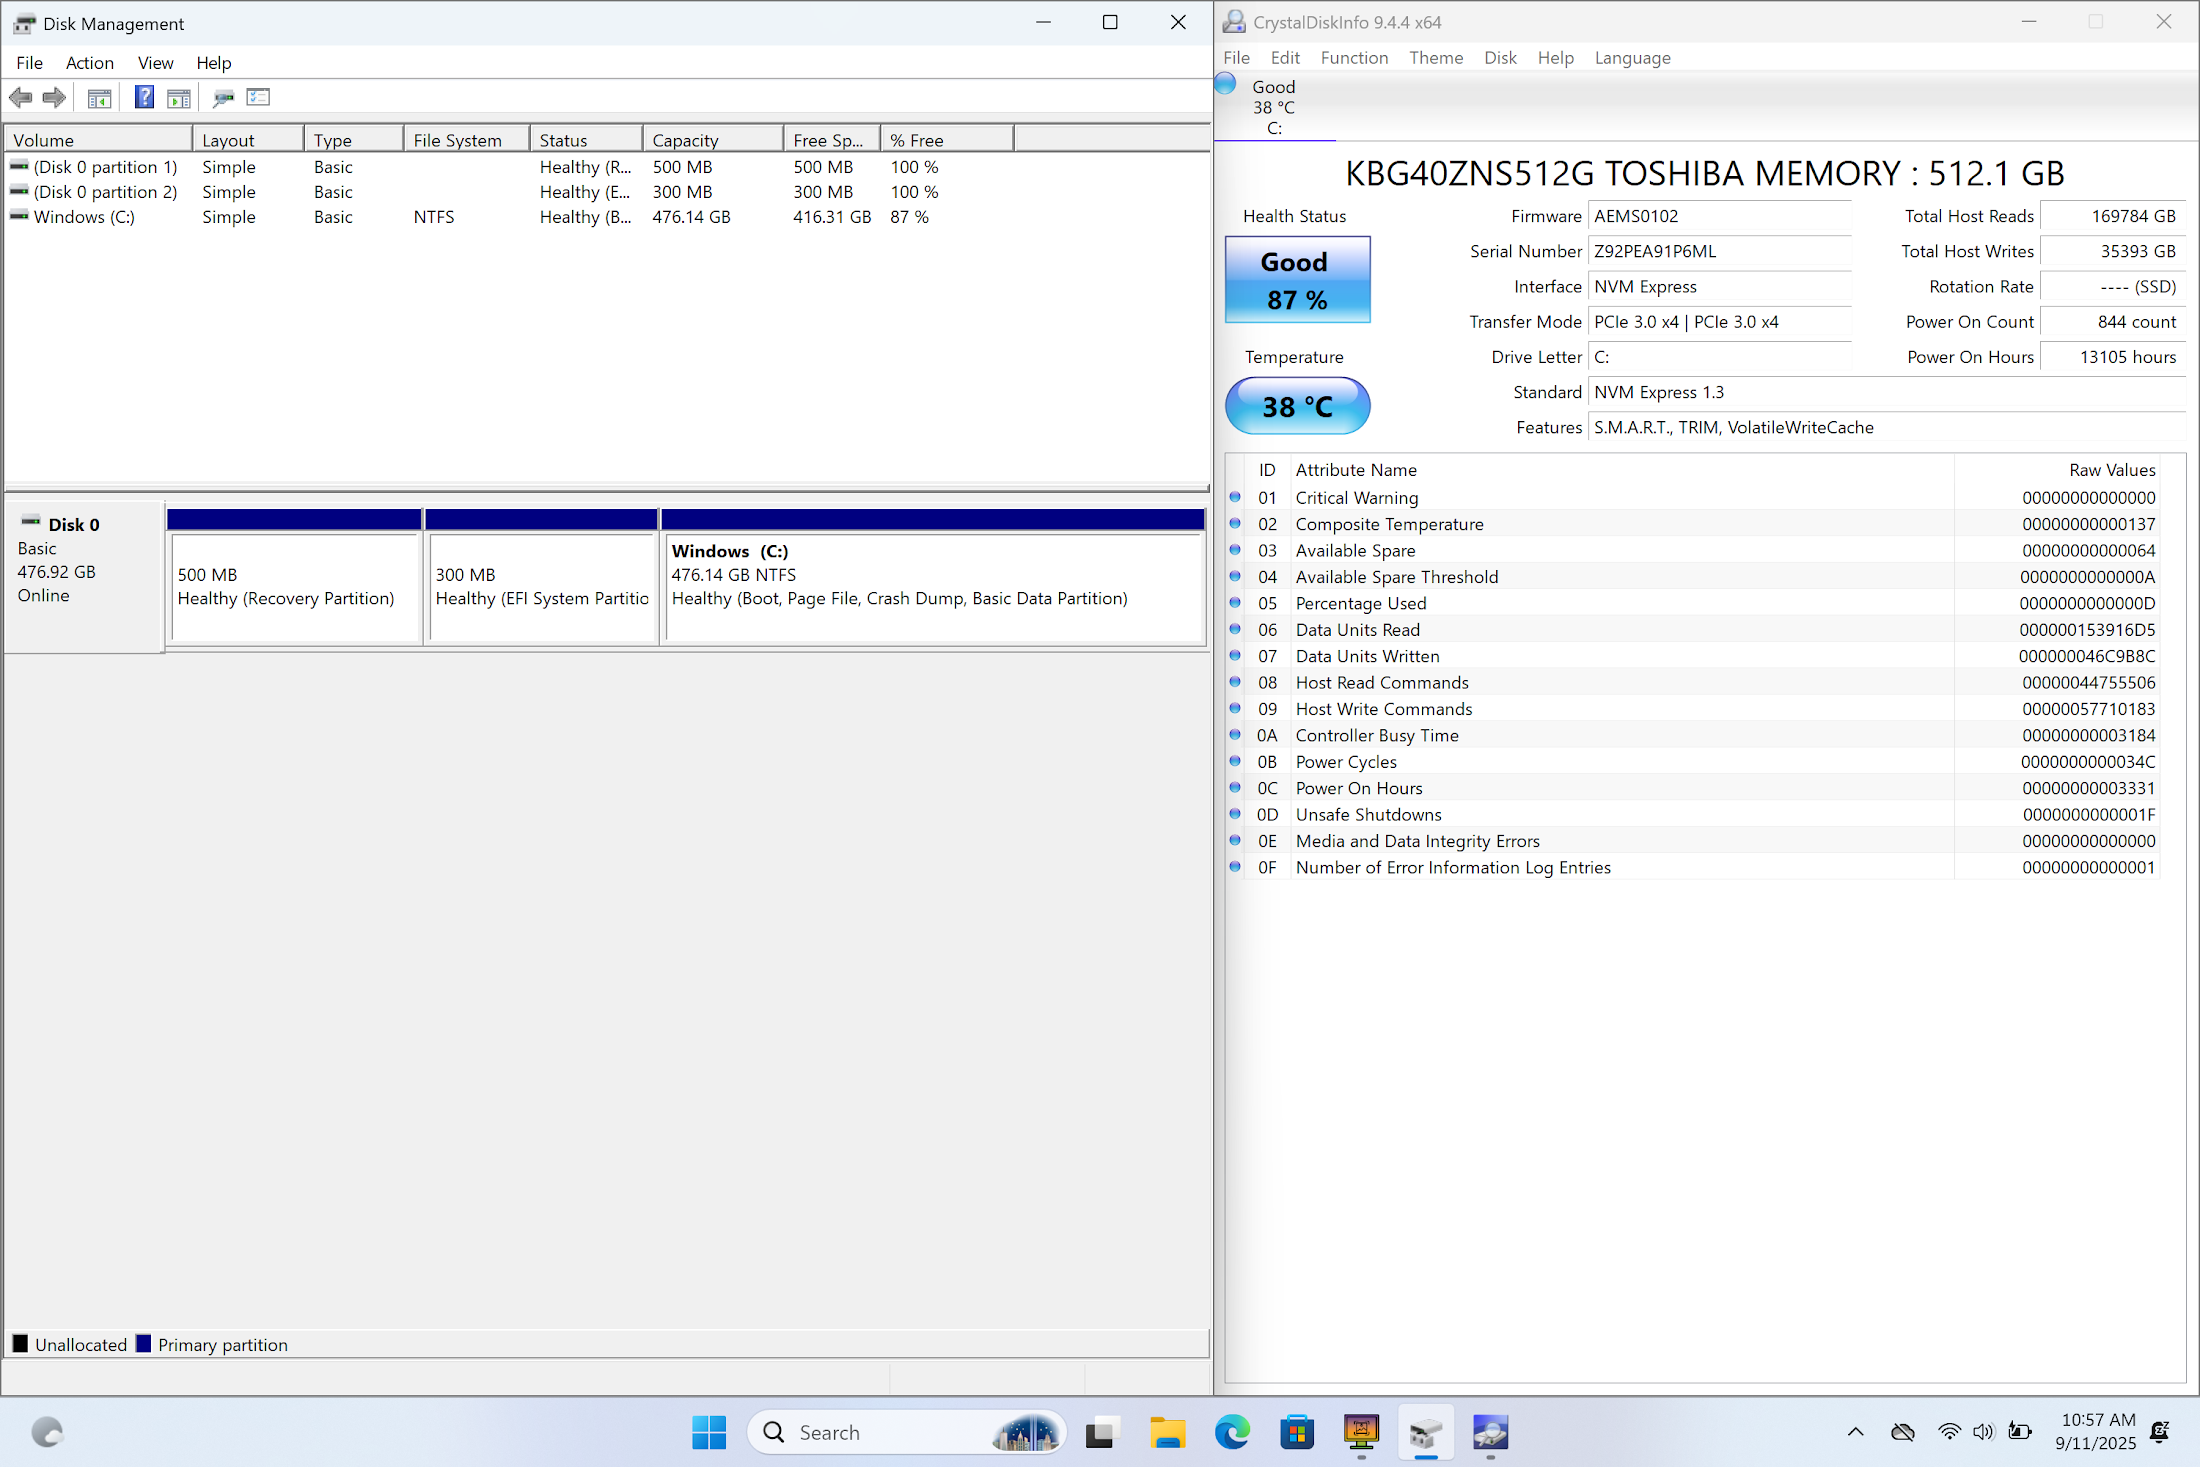Click Show/Hide Action Pane toolbar icon
Image resolution: width=2200 pixels, height=1467 pixels.
[179, 97]
